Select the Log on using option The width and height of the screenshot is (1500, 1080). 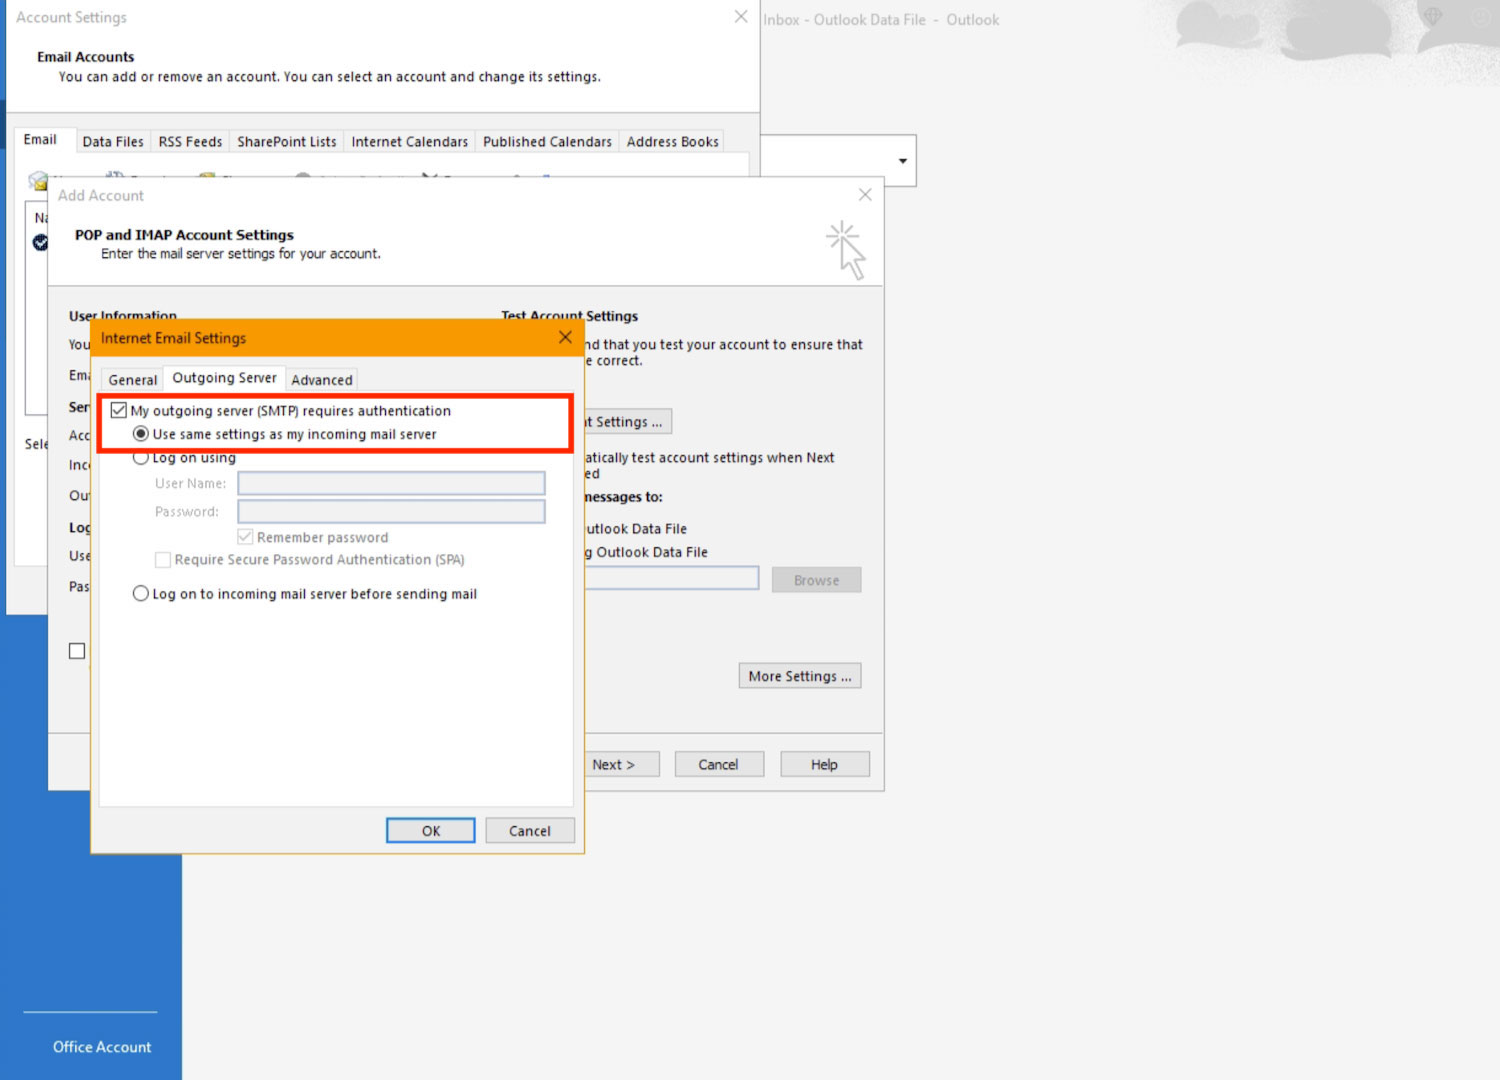pyautogui.click(x=141, y=458)
